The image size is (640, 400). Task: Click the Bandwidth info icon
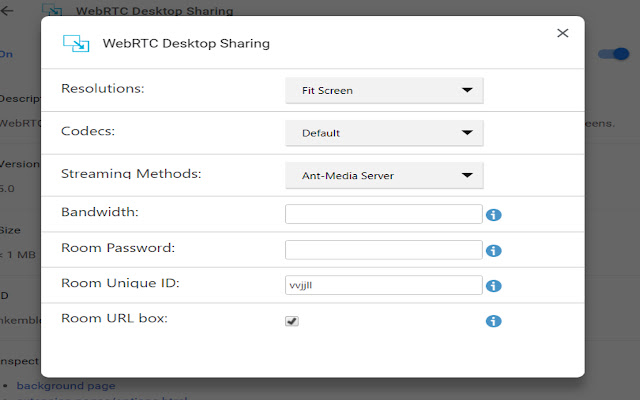pos(493,214)
